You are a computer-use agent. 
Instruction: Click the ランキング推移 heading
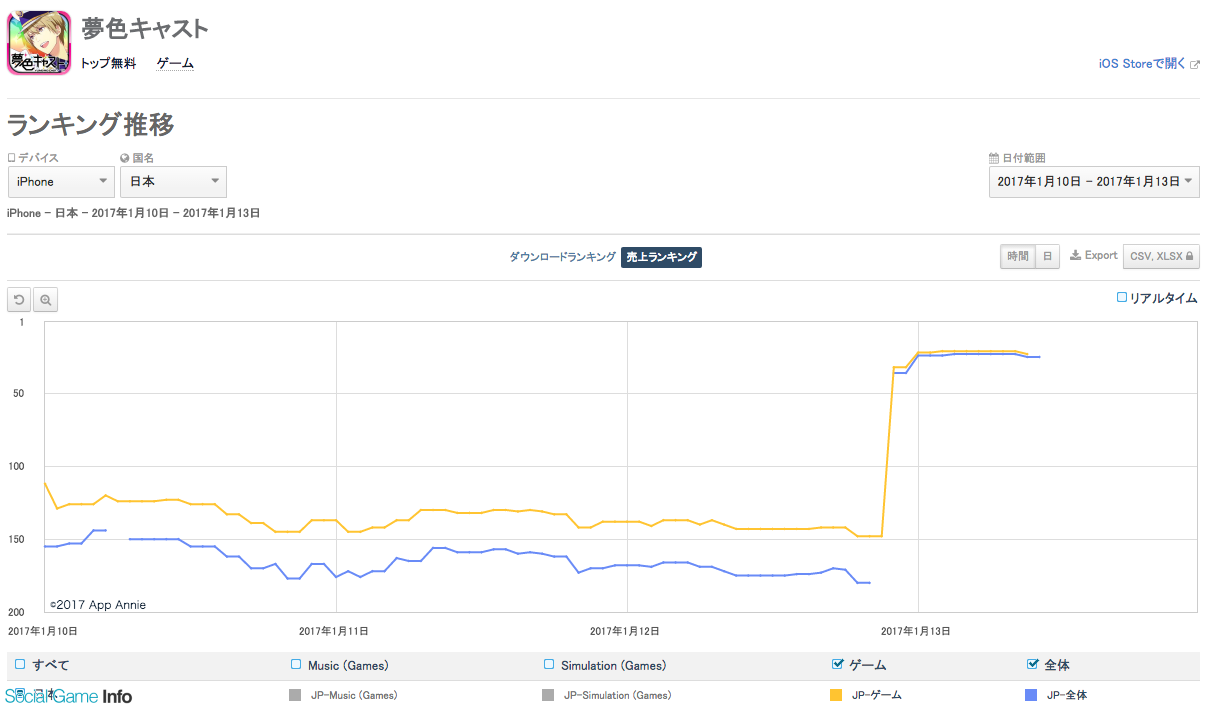pos(91,125)
